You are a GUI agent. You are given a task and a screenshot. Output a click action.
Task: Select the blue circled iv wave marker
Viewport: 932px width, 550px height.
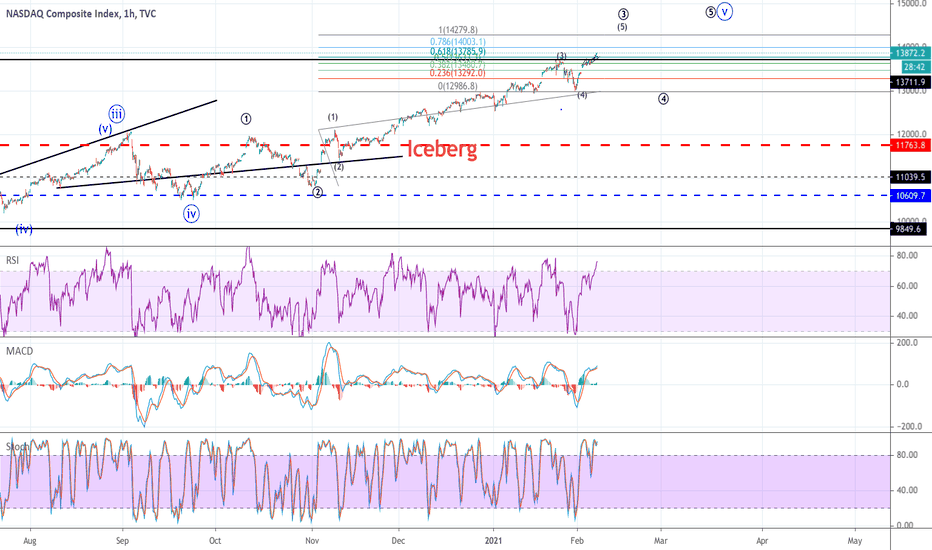coord(191,214)
